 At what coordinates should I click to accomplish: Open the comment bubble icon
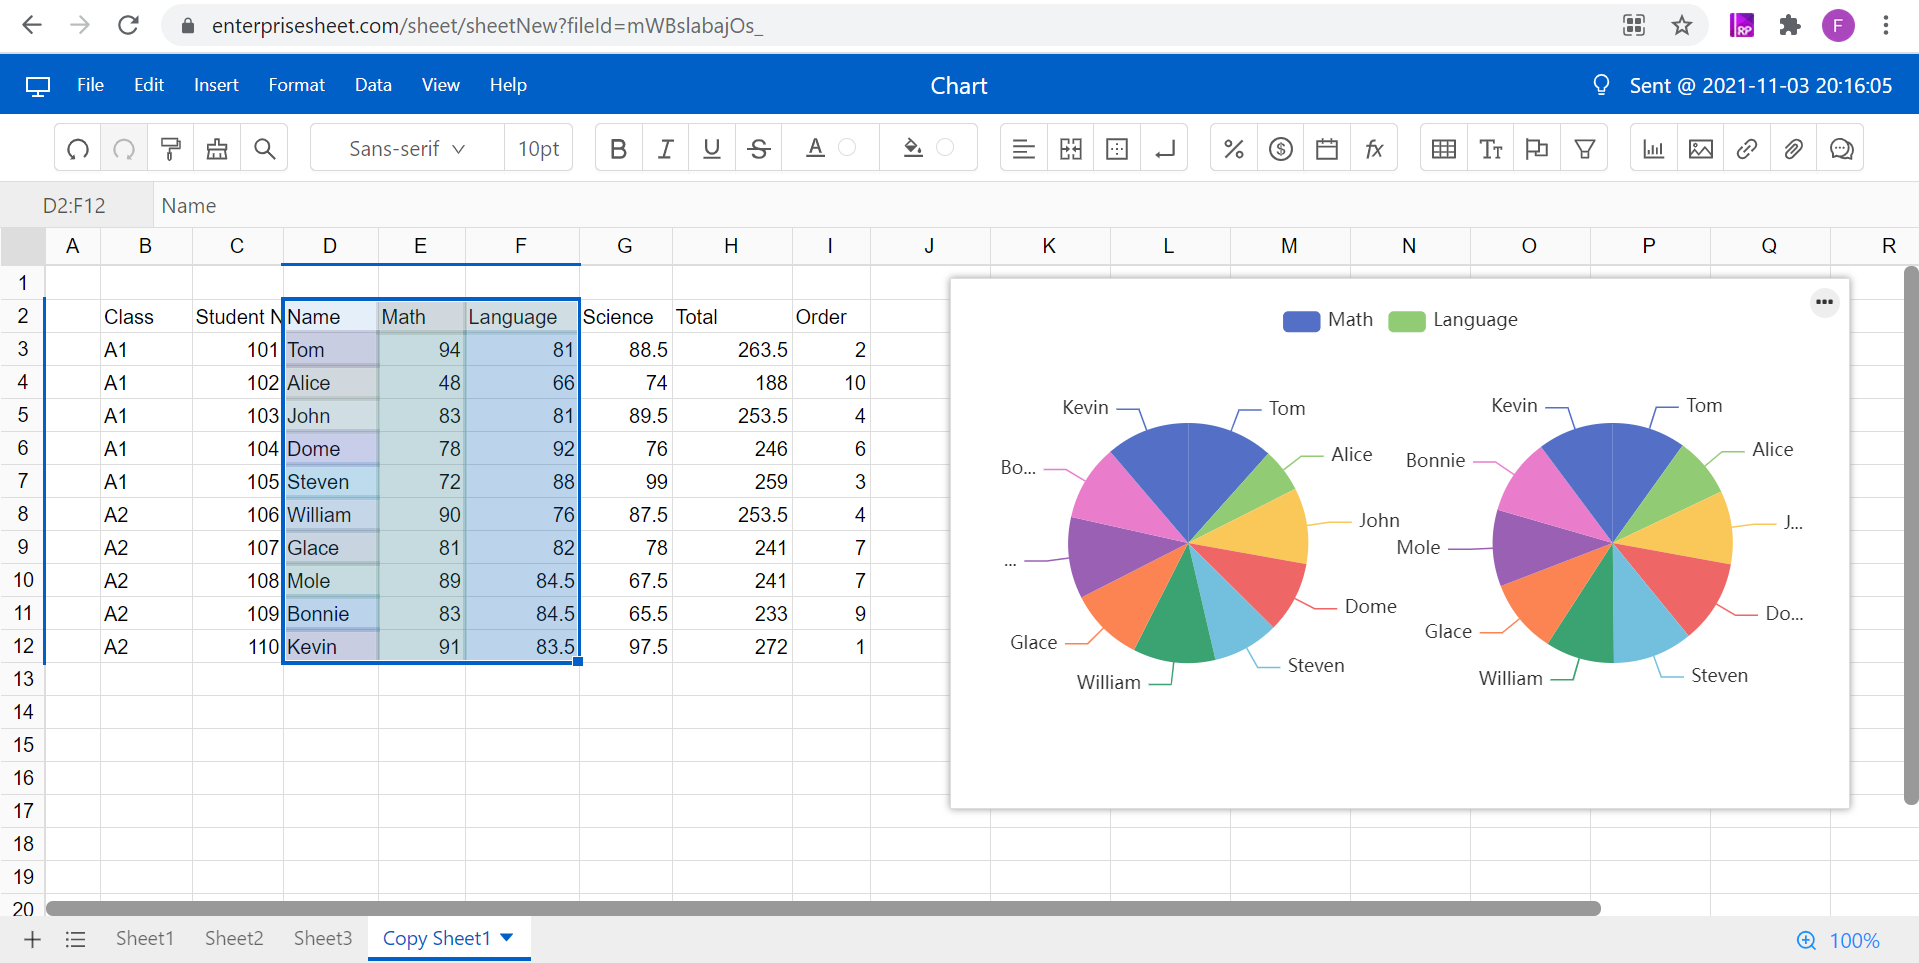point(1840,149)
